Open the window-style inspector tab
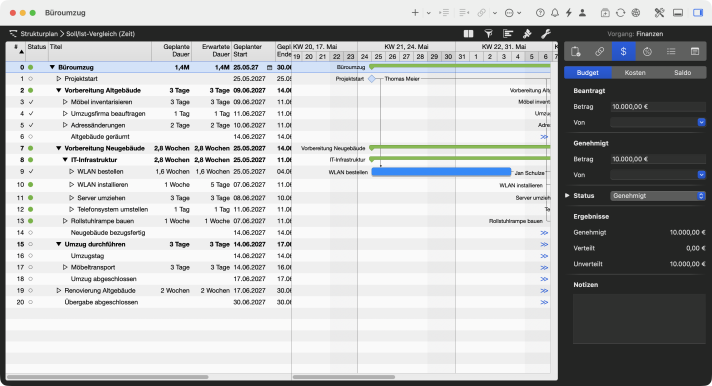The height and width of the screenshot is (386, 712). (695, 52)
